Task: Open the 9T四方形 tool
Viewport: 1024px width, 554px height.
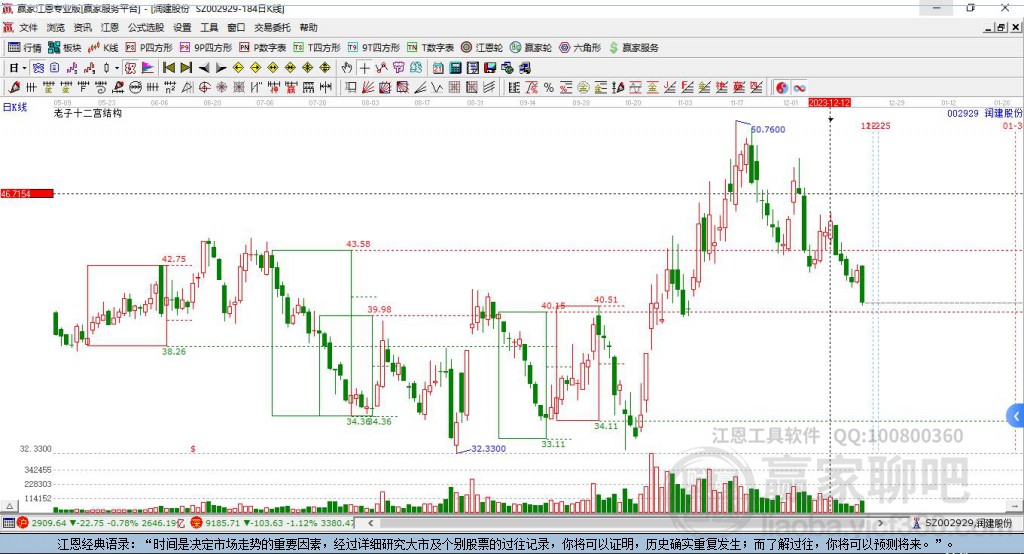Action: [x=374, y=48]
